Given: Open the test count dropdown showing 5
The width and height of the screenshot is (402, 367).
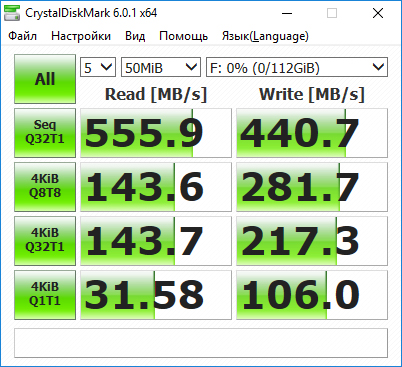Looking at the screenshot, I should point(98,67).
